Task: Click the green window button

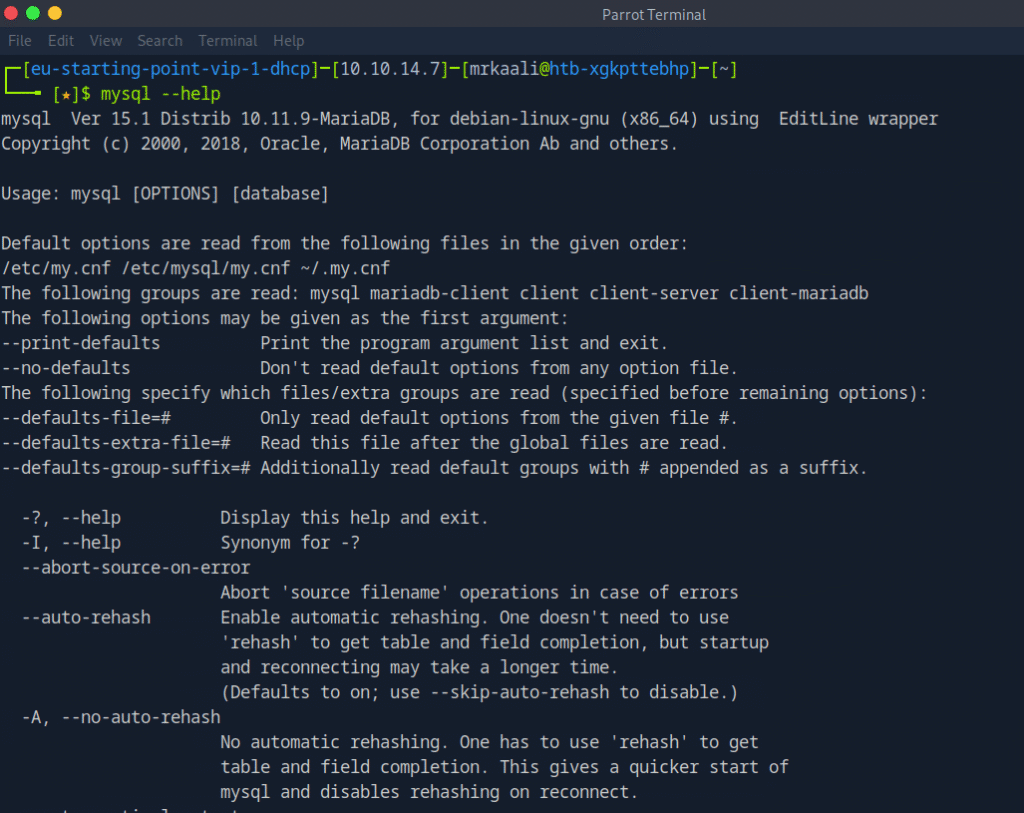Action: [34, 13]
